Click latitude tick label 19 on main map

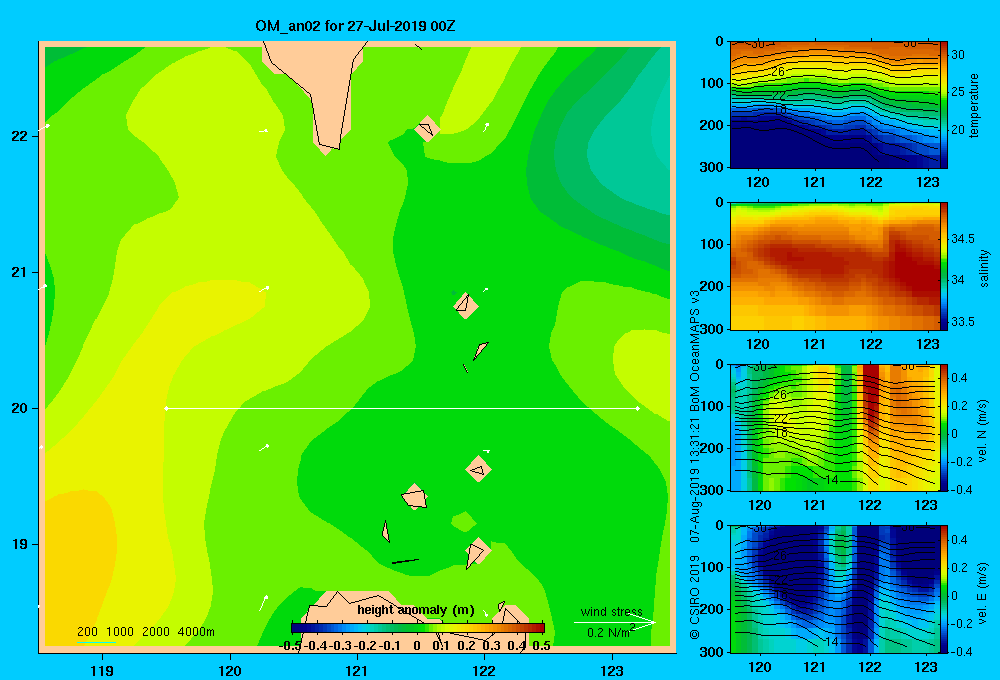click(20, 544)
